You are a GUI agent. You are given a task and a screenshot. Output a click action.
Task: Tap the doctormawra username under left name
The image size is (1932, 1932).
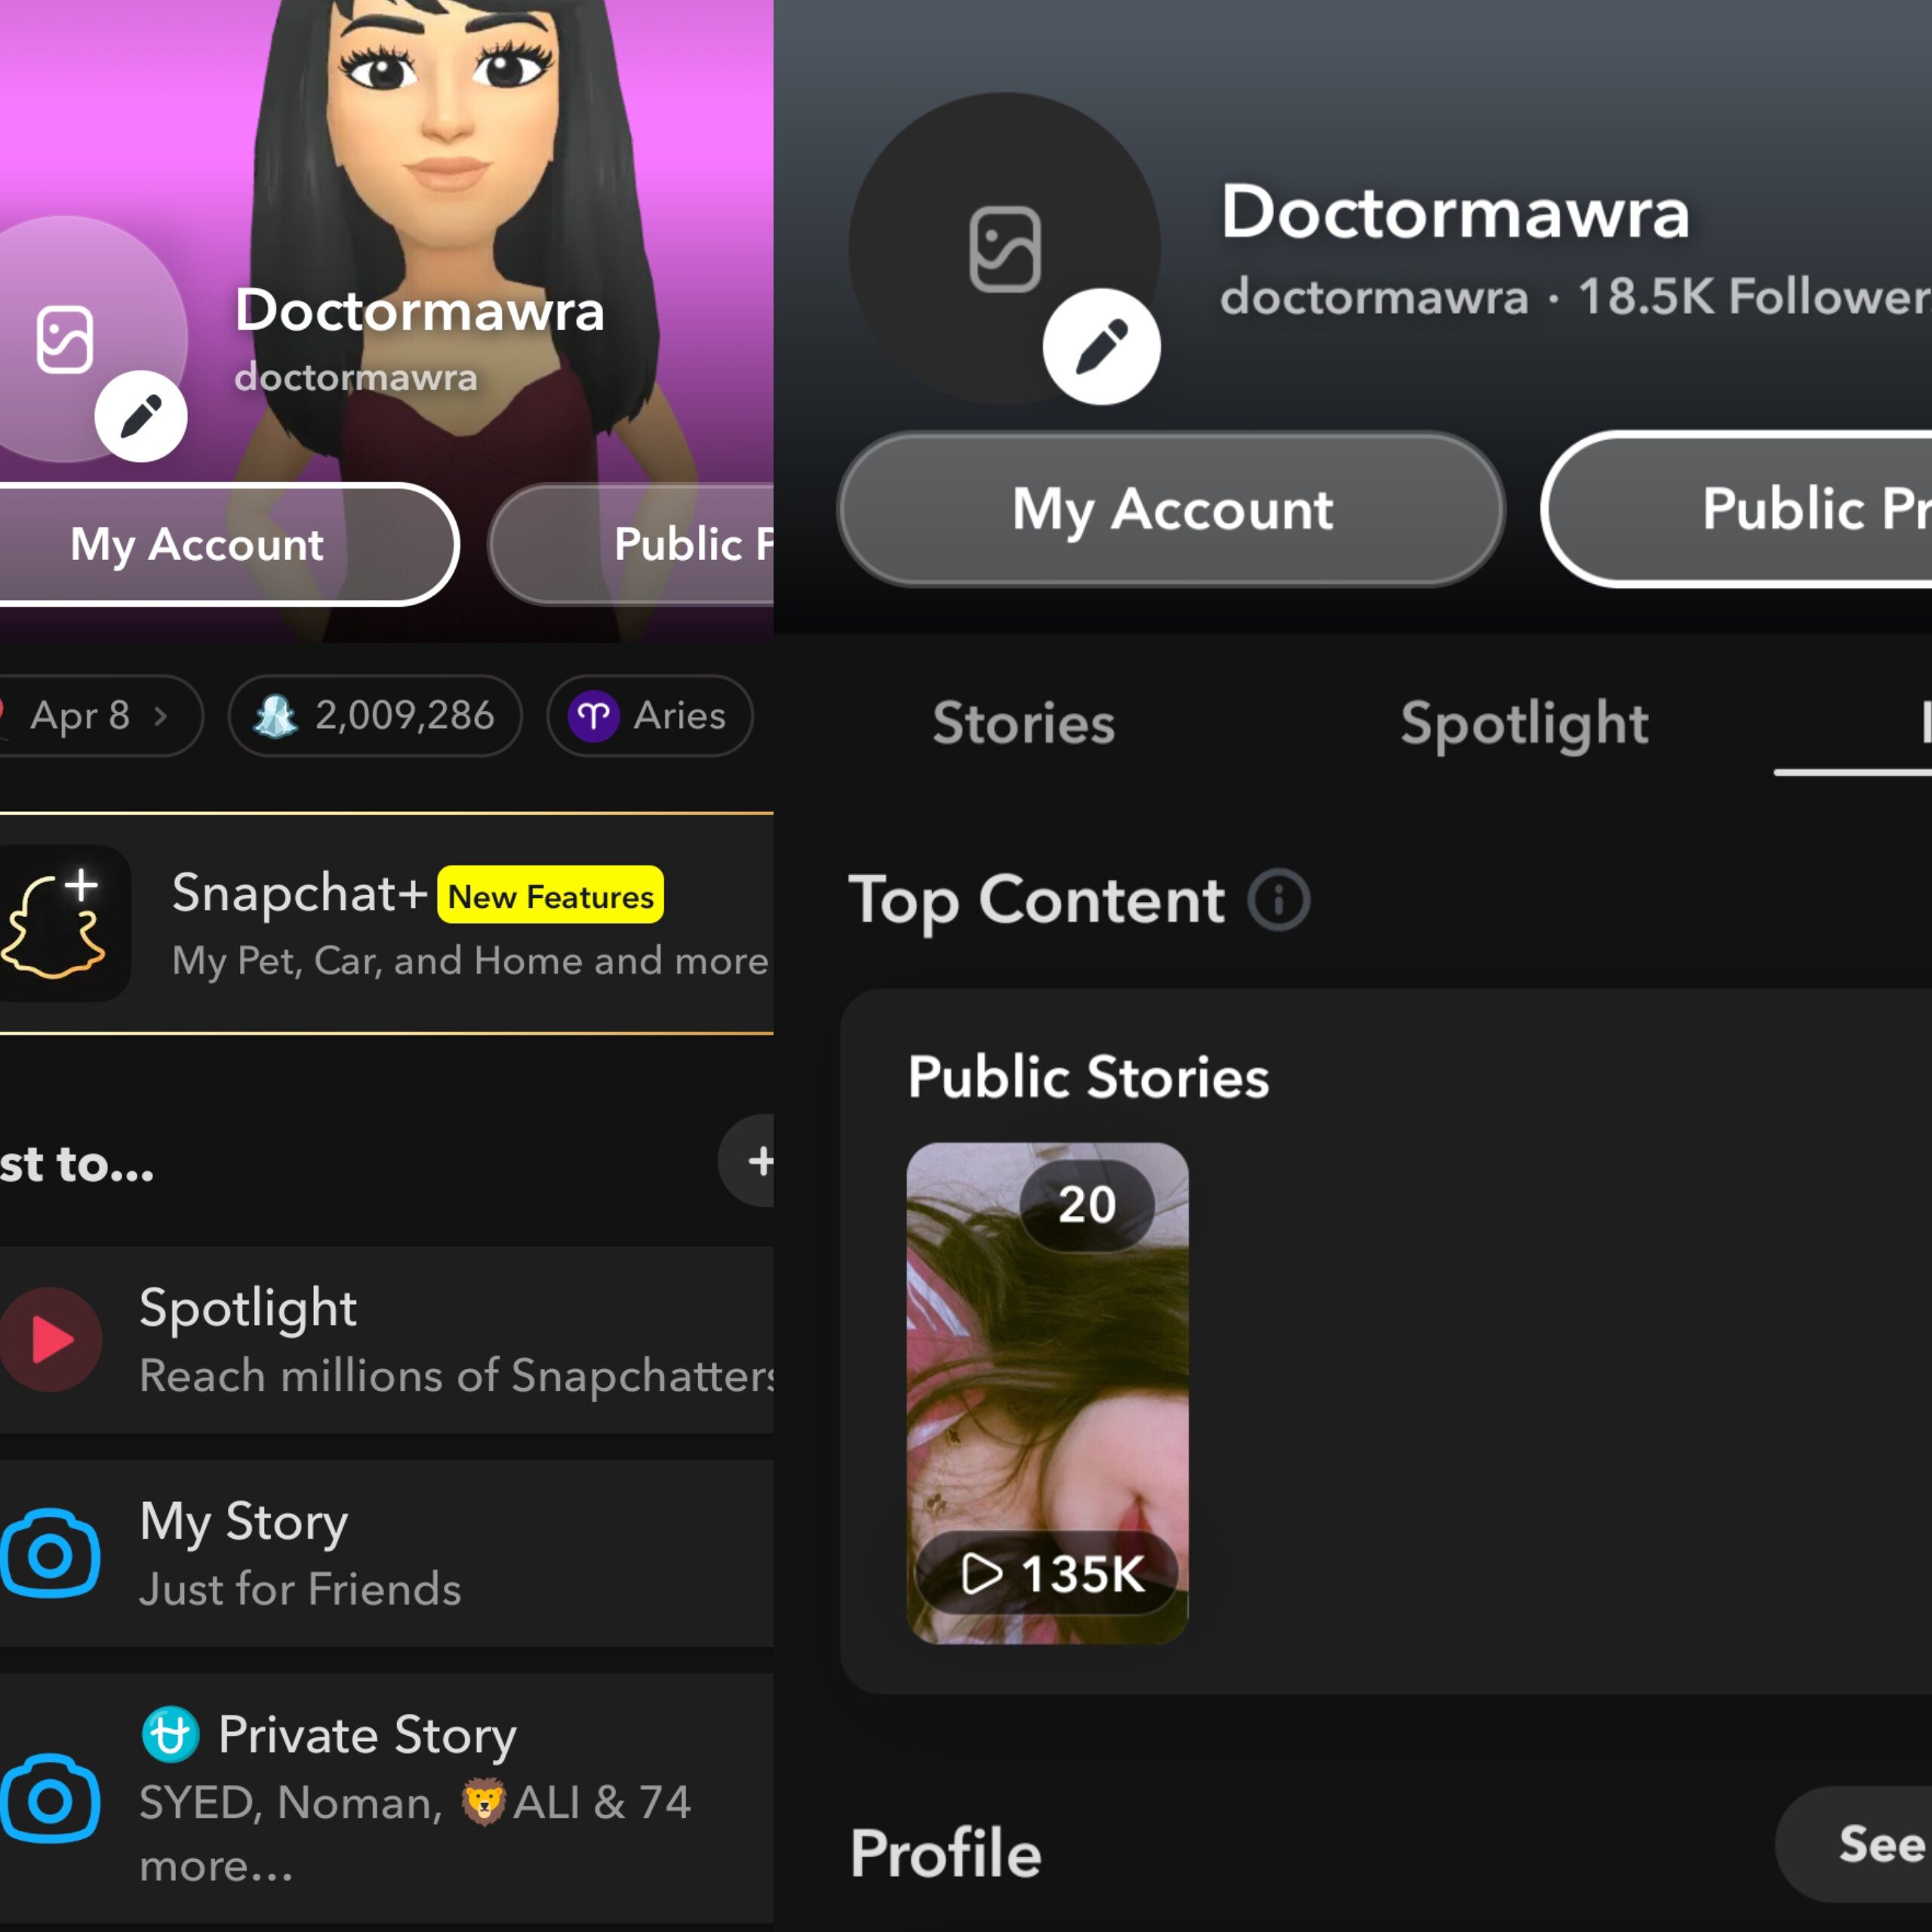(x=356, y=378)
